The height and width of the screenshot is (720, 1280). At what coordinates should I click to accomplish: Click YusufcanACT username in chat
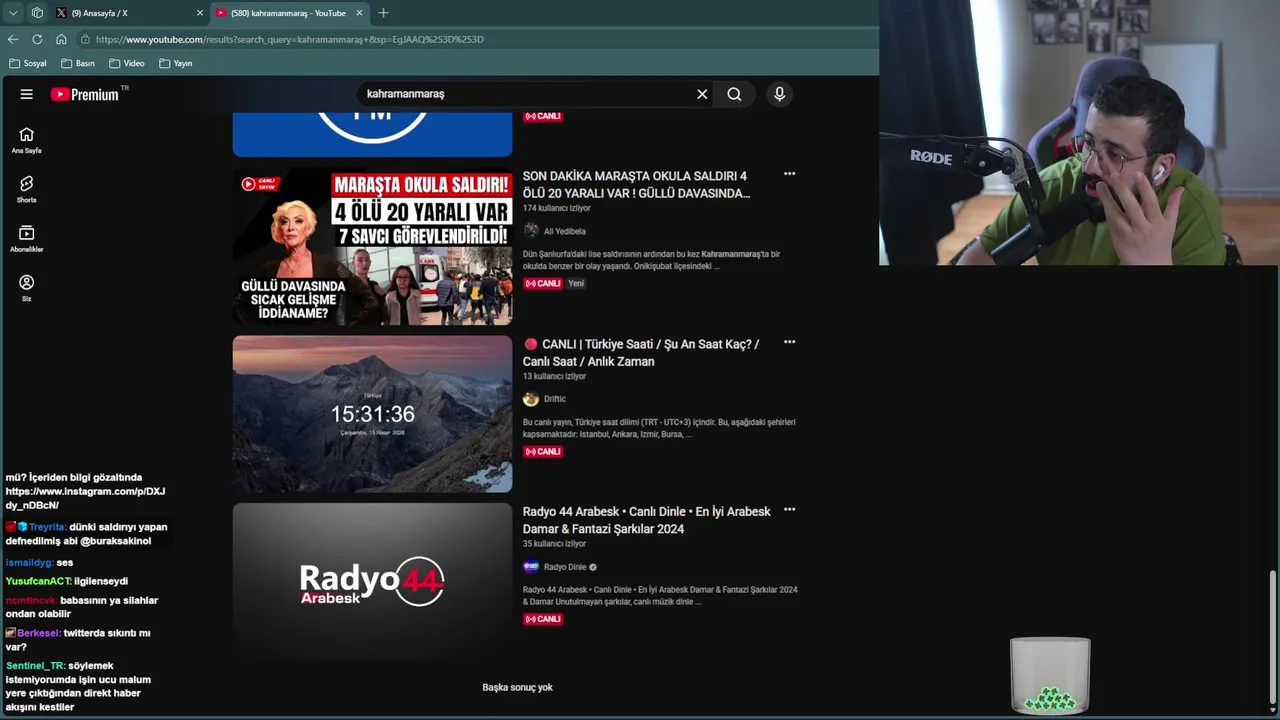click(x=38, y=581)
